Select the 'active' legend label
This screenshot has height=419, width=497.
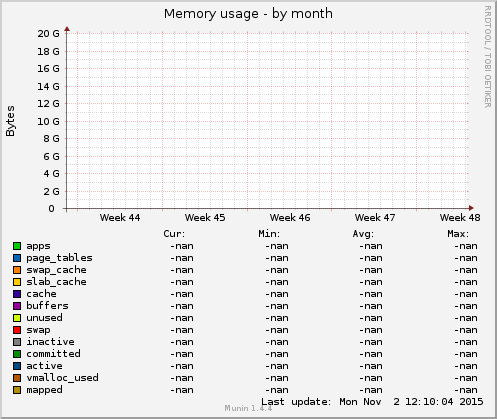pos(44,366)
